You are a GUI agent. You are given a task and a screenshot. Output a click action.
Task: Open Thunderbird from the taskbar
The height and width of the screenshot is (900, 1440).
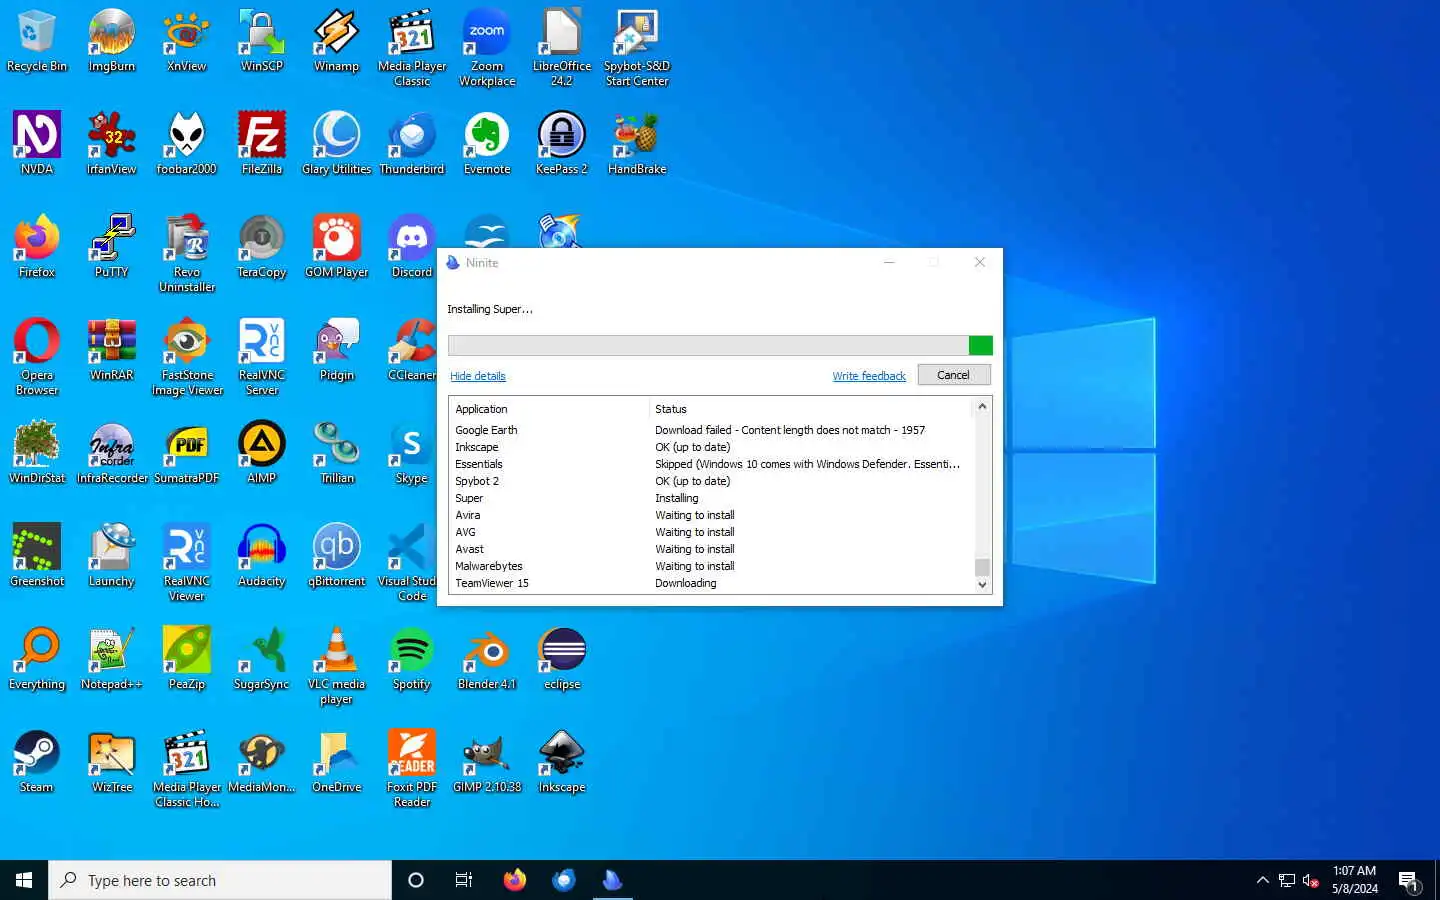[x=564, y=880]
